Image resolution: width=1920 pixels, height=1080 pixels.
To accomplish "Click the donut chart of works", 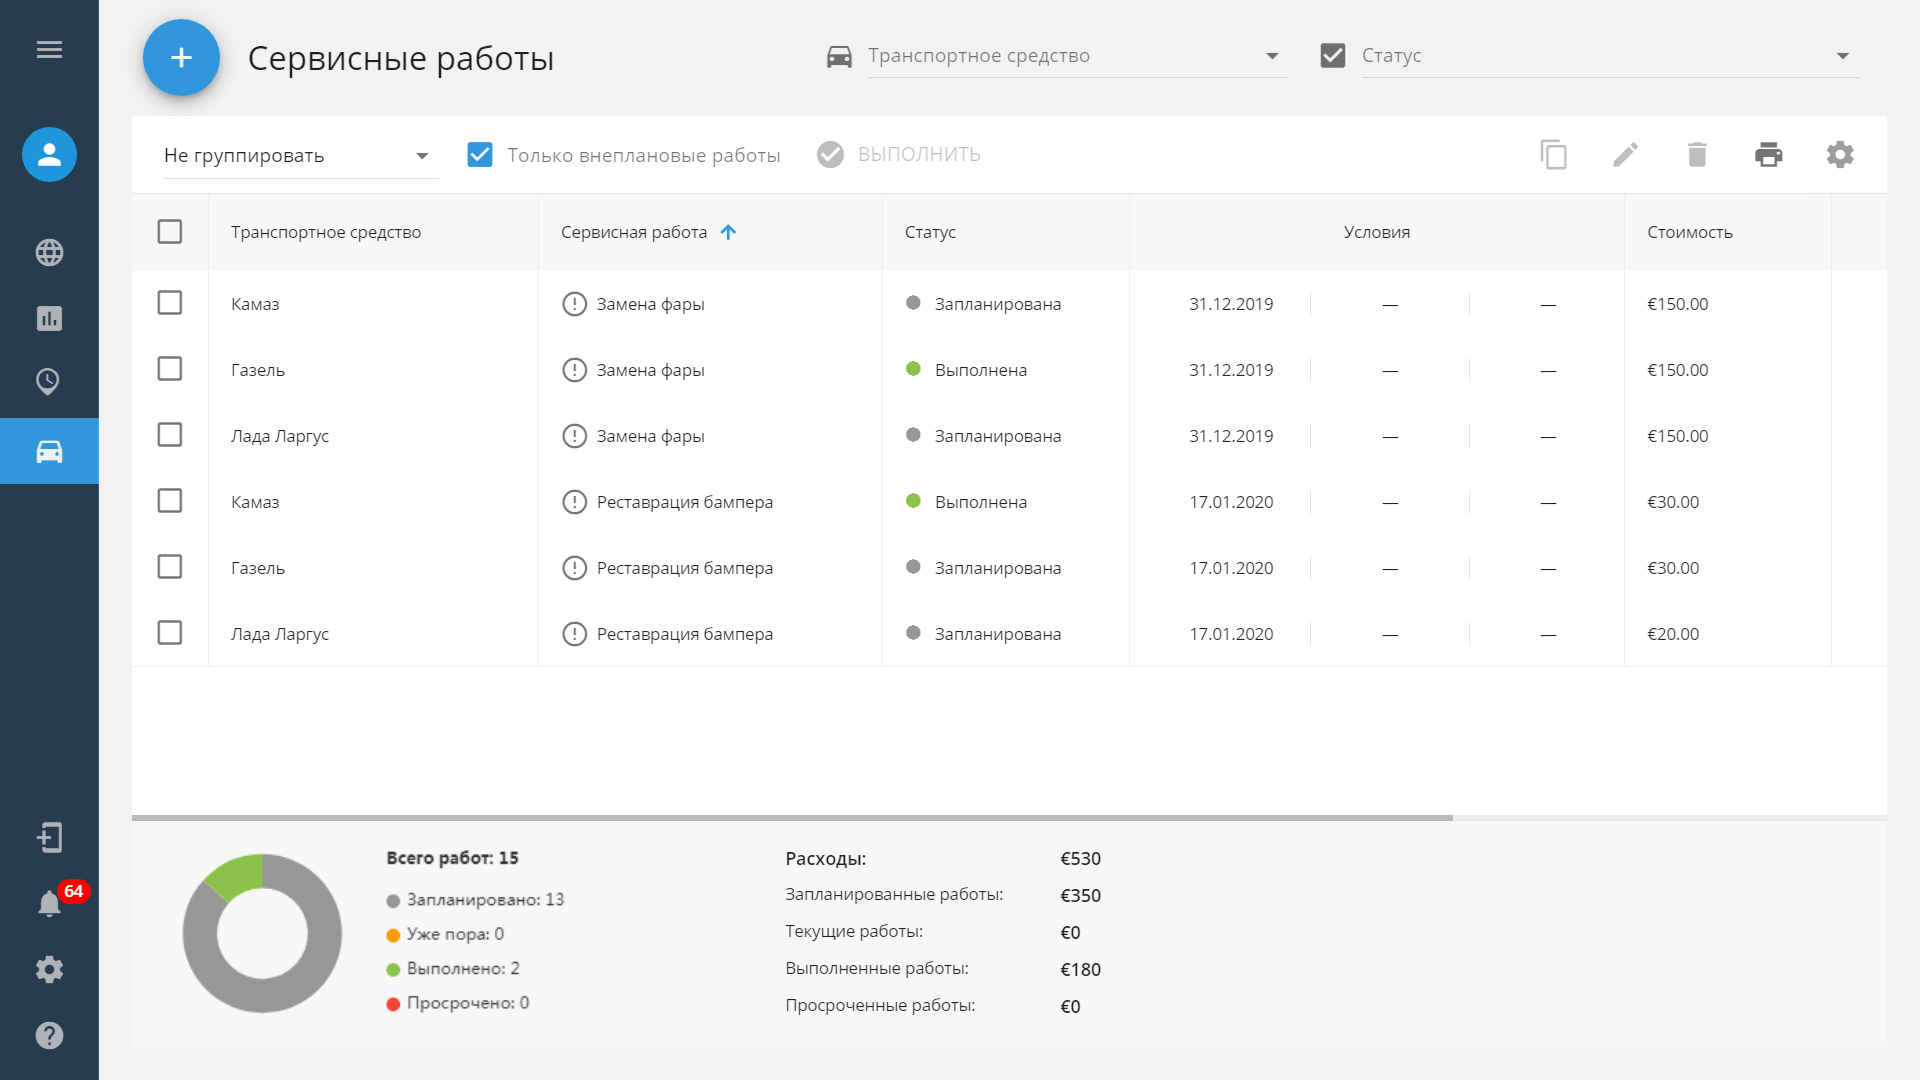I will (262, 933).
